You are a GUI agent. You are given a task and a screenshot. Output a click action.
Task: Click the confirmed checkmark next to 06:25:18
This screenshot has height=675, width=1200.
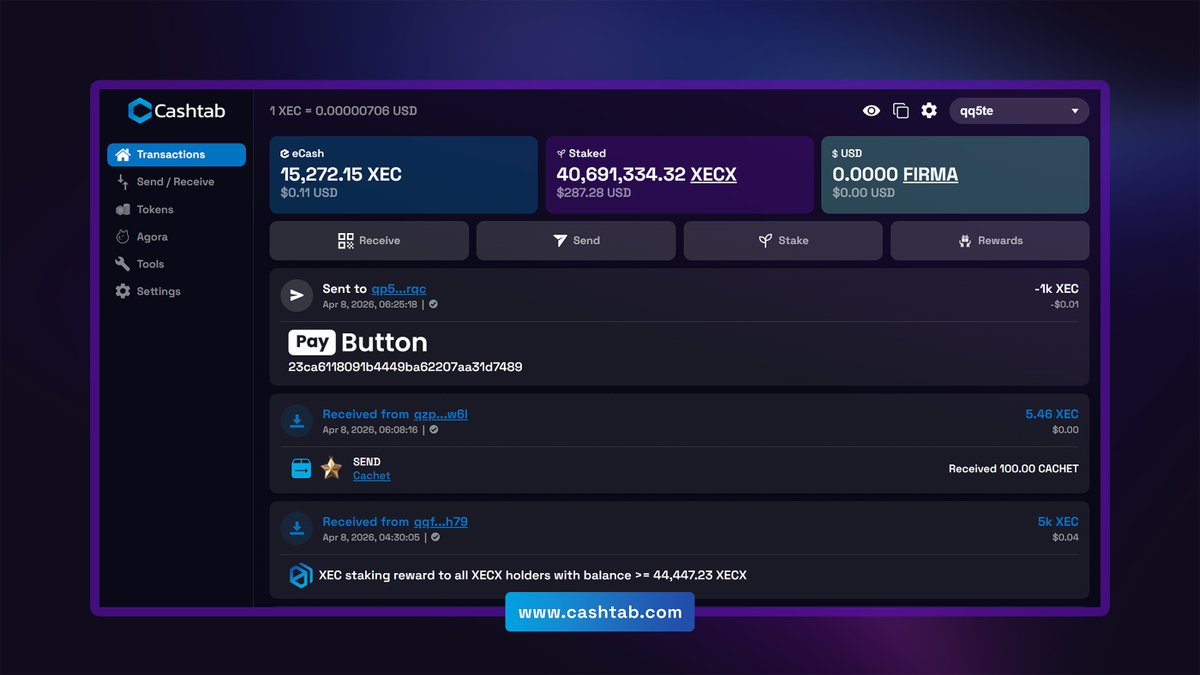click(433, 305)
